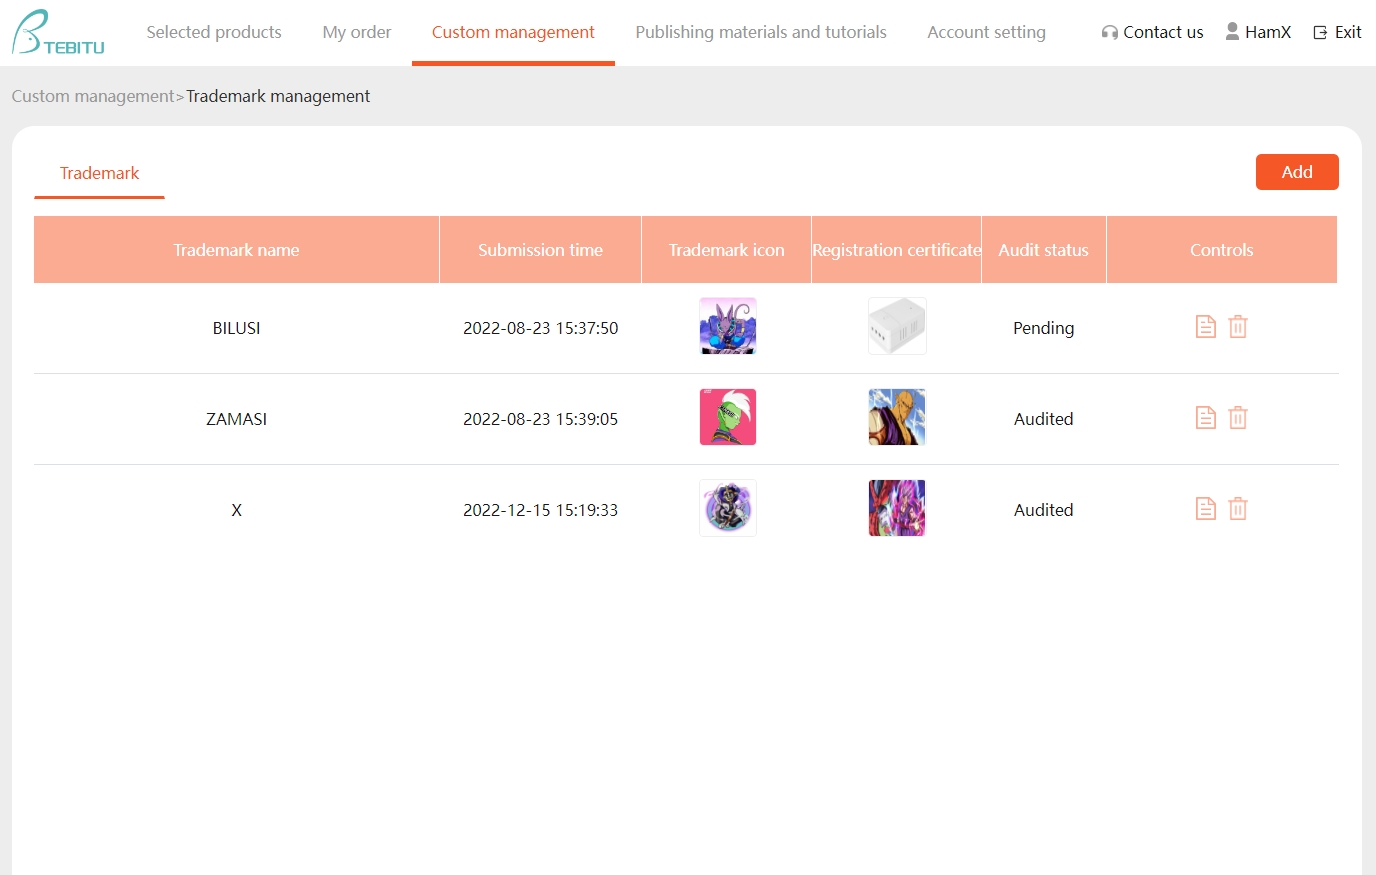Open the detail document icon for BILUSI
This screenshot has width=1376, height=875.
(x=1205, y=326)
